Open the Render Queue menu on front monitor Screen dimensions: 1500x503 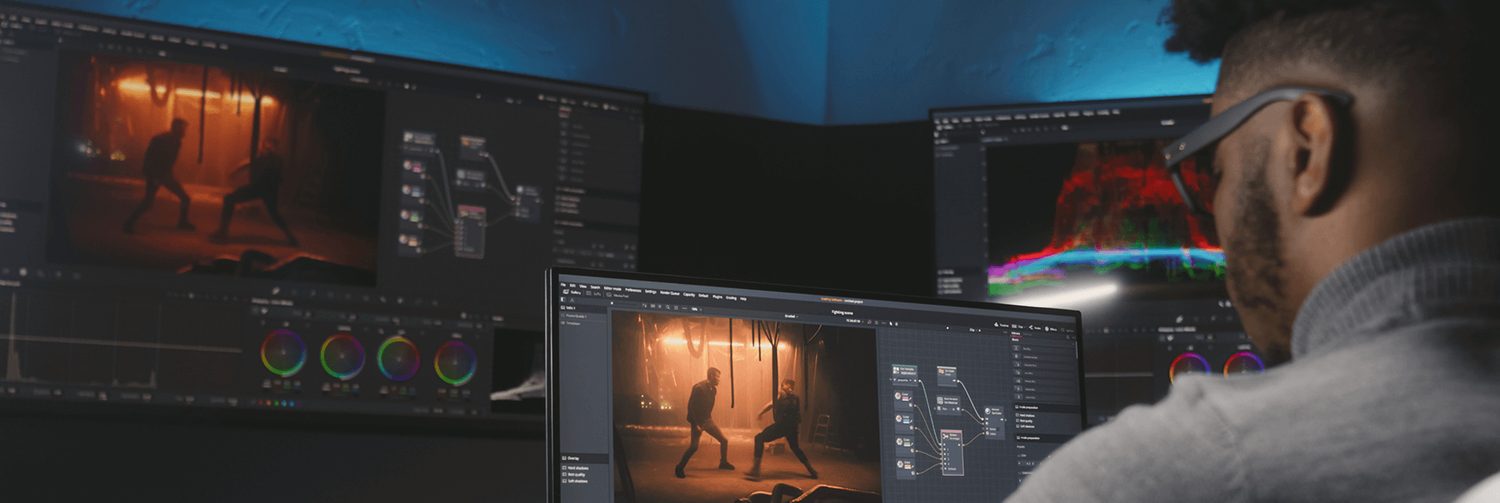(x=670, y=293)
